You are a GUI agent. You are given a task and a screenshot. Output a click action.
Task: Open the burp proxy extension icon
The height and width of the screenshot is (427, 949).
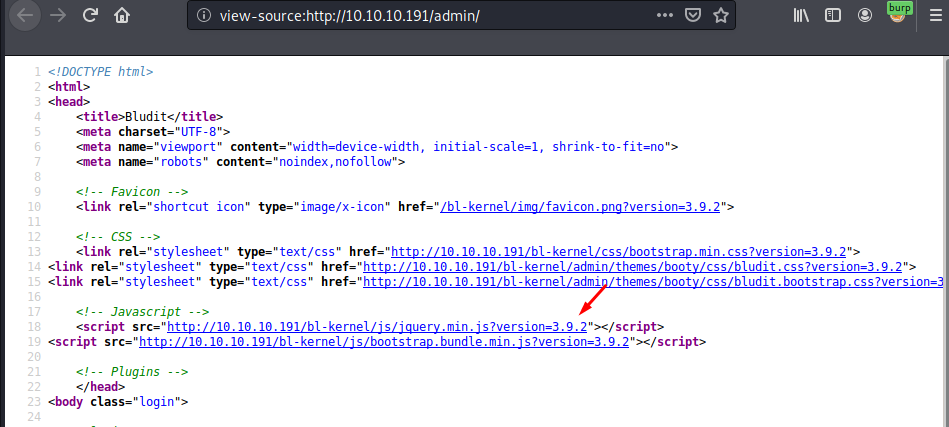898,13
